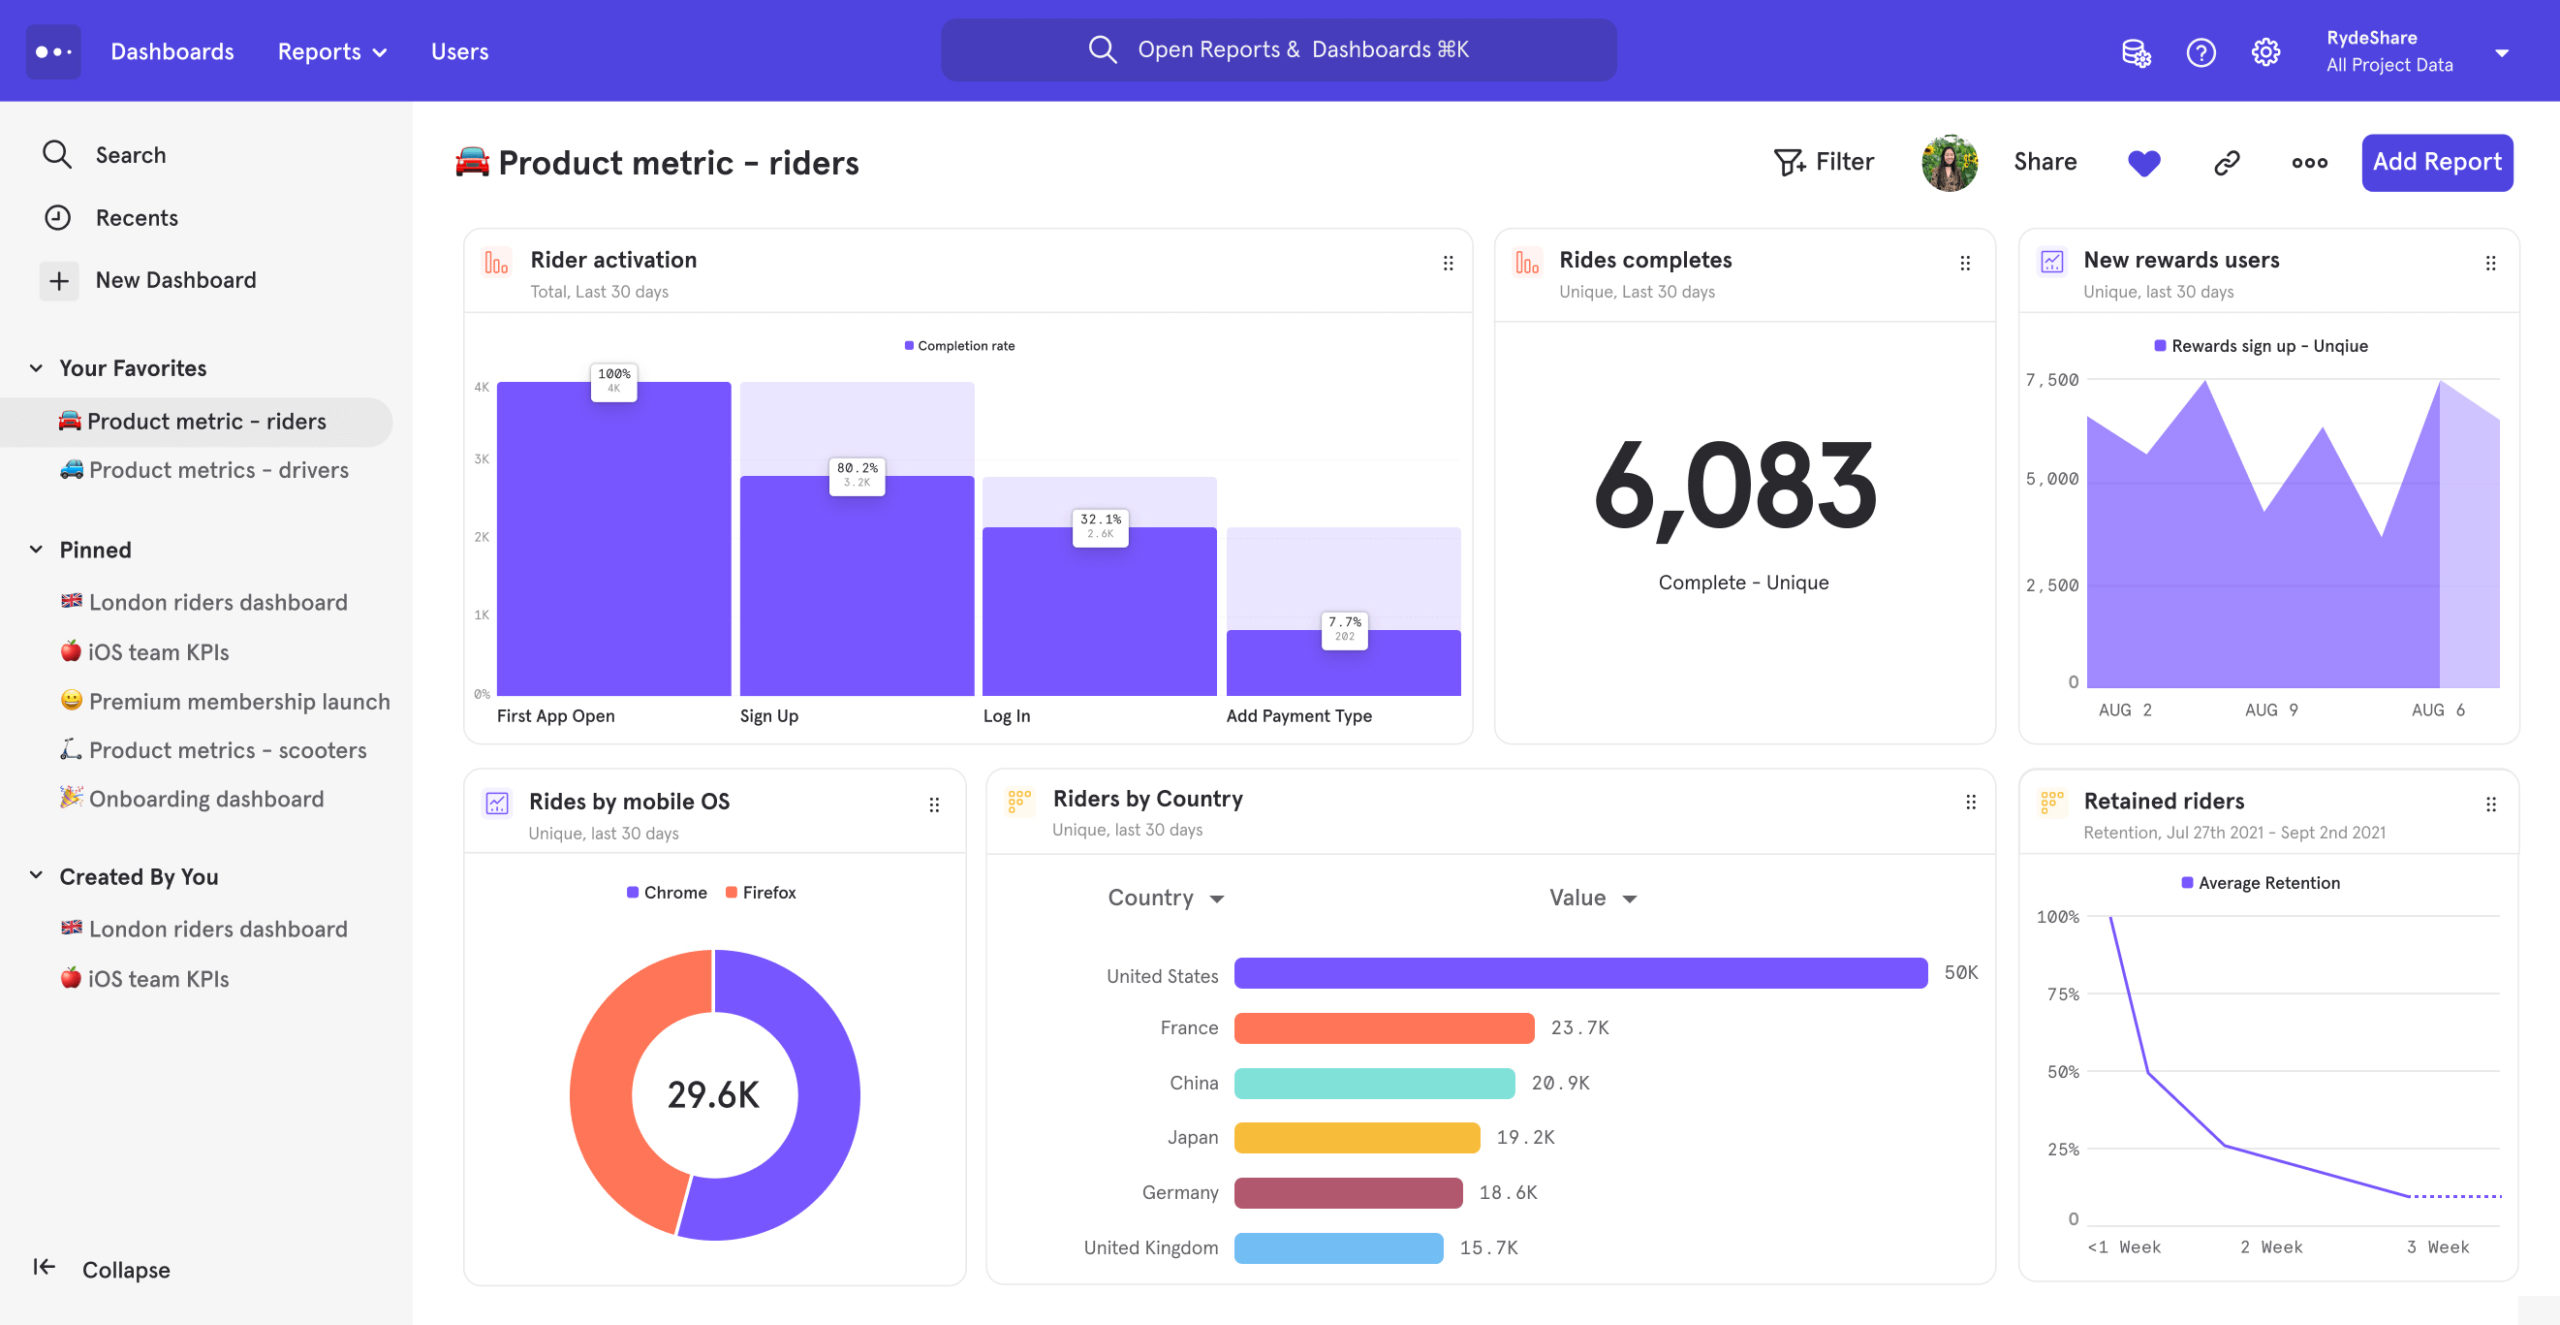2560x1325 pixels.
Task: Open the data sources icon in the top bar
Action: pos(2136,52)
